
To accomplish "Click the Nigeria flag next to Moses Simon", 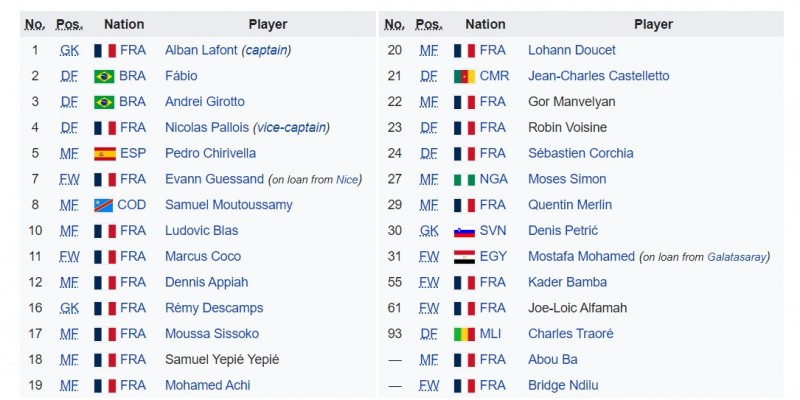I will click(x=464, y=179).
